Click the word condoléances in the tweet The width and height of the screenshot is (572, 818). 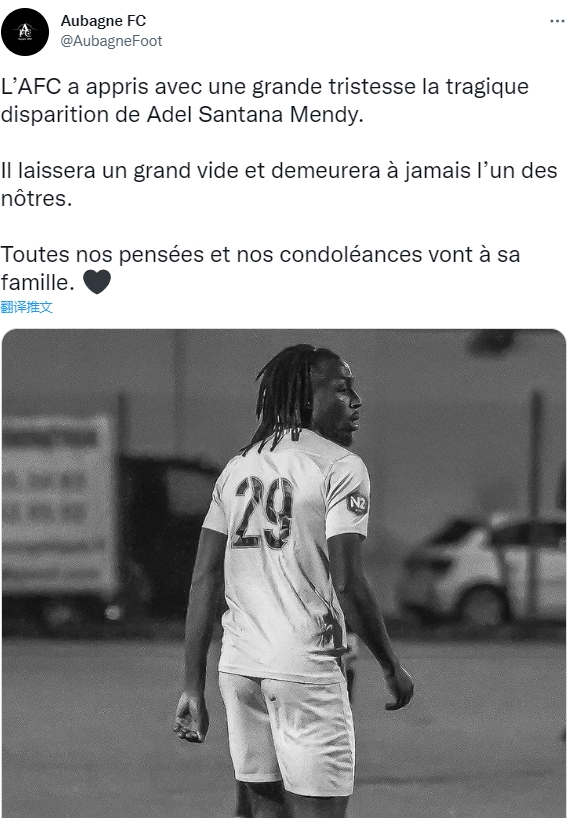click(x=351, y=255)
